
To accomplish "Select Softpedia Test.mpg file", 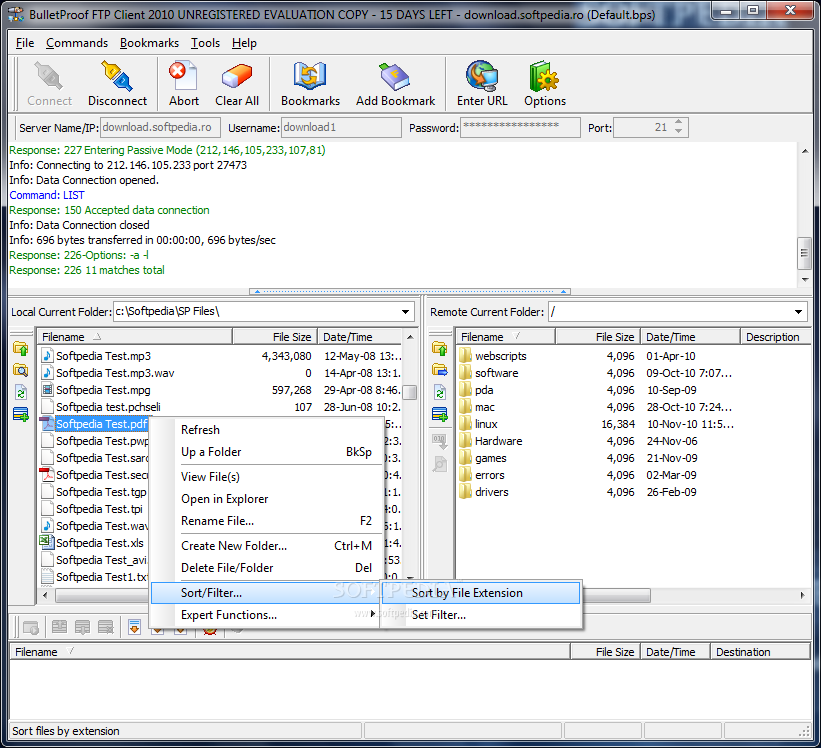I will coord(103,390).
